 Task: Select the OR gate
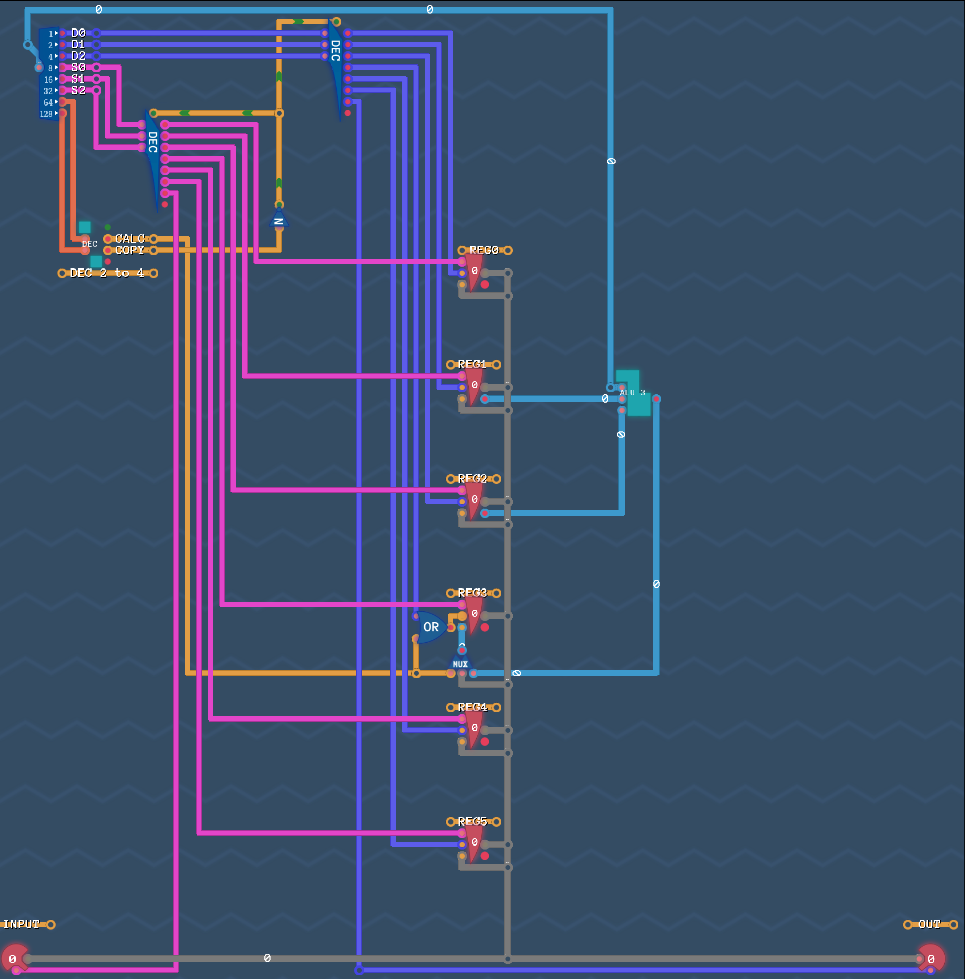pos(430,628)
